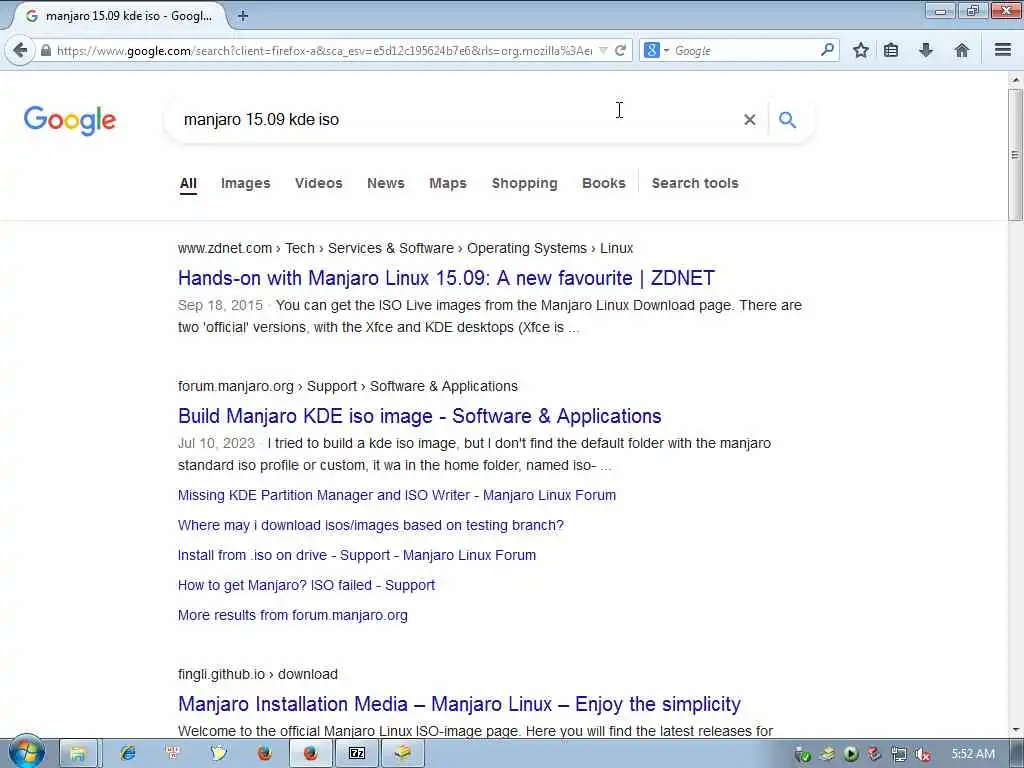Viewport: 1024px width, 768px height.
Task: Click the 'Jul 10, 2023' date text
Action: (x=216, y=443)
